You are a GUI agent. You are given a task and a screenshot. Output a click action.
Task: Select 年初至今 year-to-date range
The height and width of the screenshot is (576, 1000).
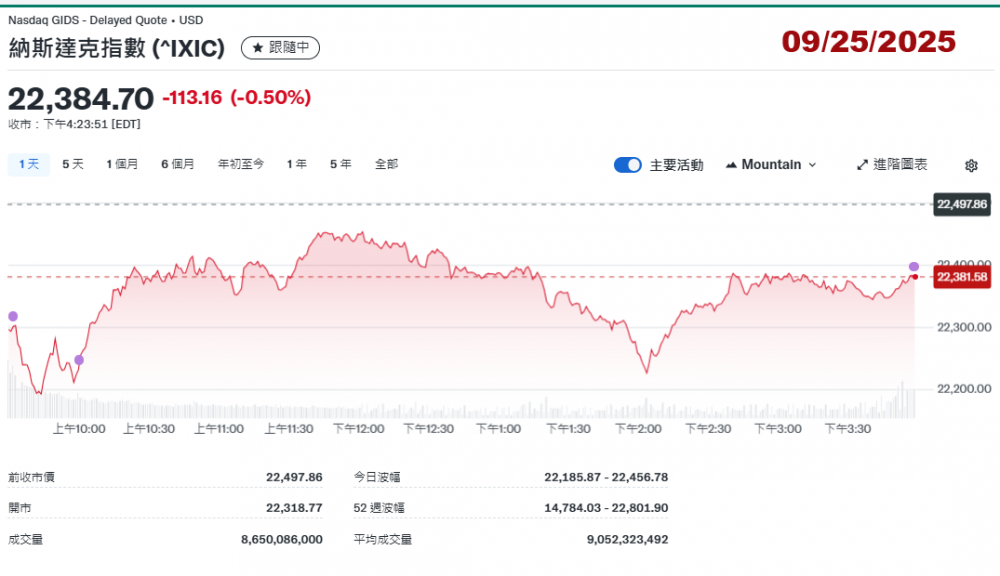pos(241,164)
